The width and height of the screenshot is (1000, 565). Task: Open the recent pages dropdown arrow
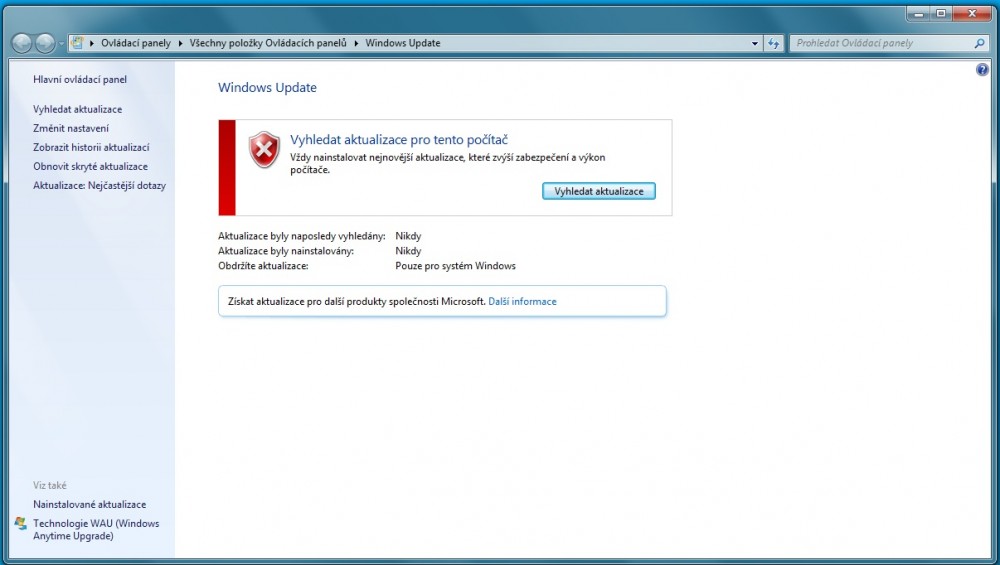(61, 44)
